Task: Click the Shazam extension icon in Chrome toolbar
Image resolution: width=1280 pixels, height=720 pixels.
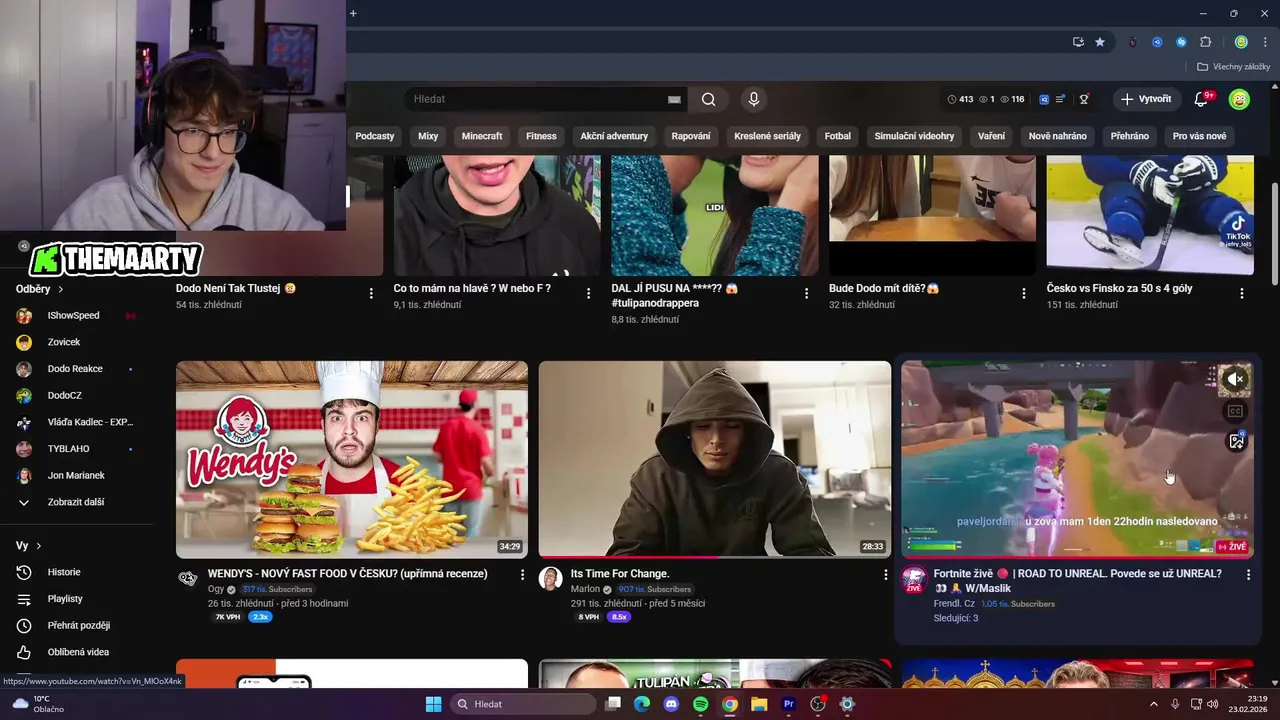Action: tap(1181, 42)
